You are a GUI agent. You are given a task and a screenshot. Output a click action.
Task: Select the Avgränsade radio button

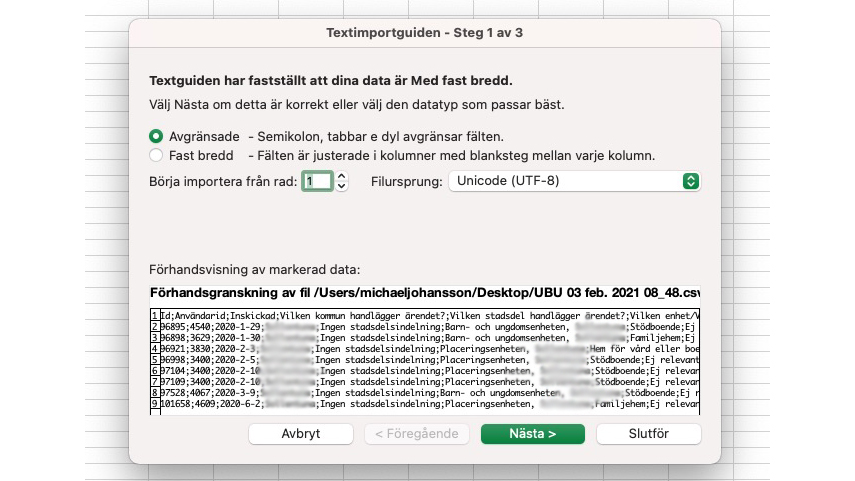click(x=156, y=136)
